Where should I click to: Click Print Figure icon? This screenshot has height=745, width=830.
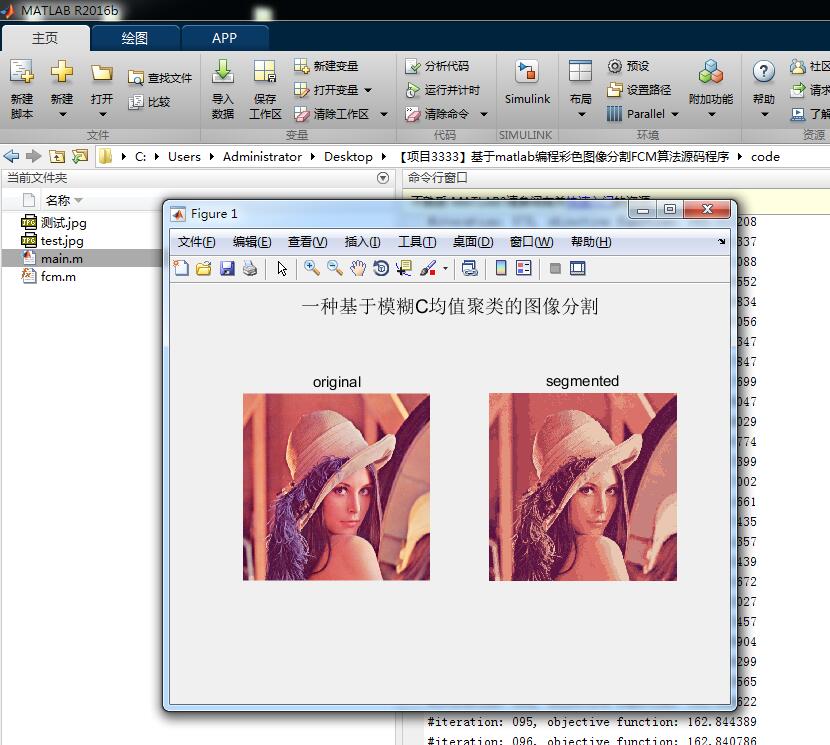tap(250, 268)
